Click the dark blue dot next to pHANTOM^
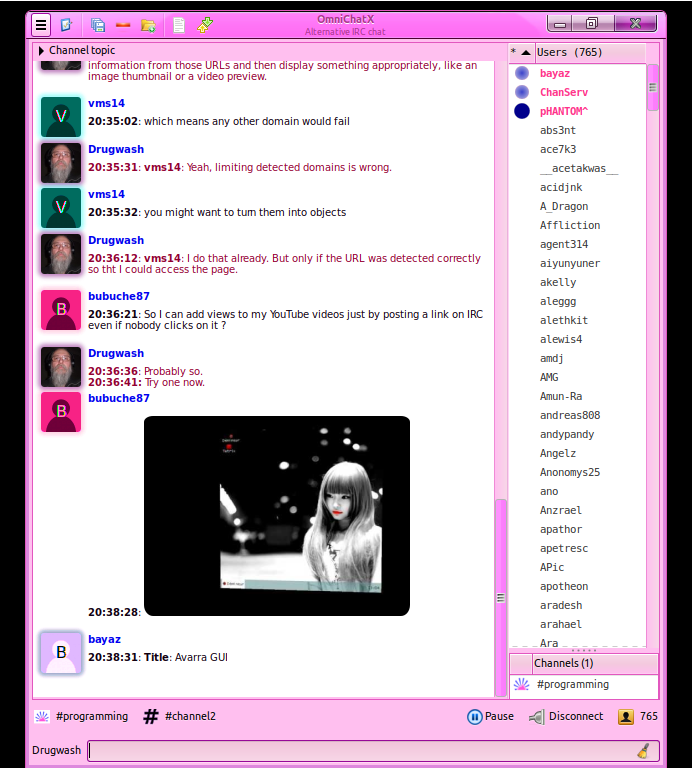Image resolution: width=692 pixels, height=768 pixels. pos(522,111)
